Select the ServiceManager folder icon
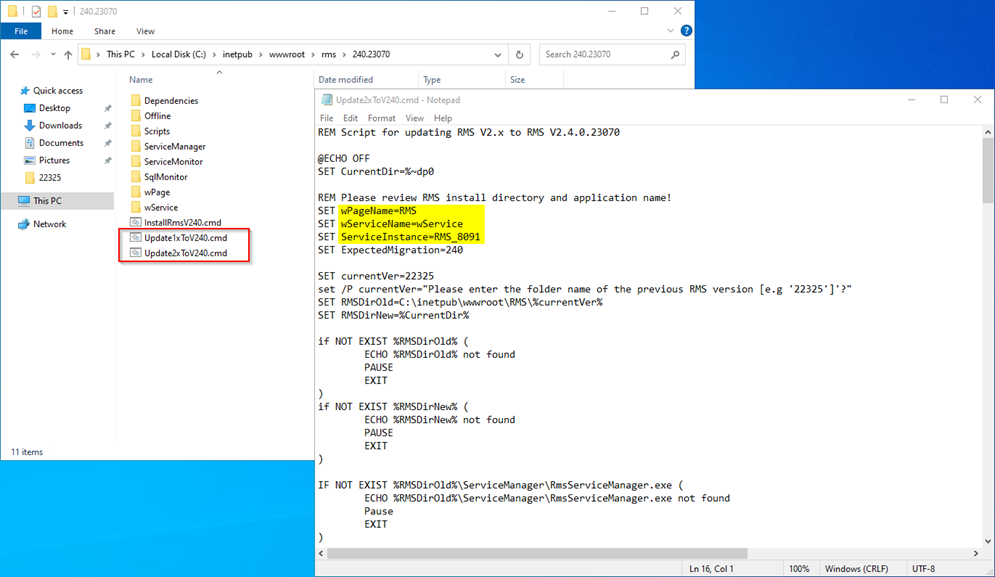 (135, 146)
